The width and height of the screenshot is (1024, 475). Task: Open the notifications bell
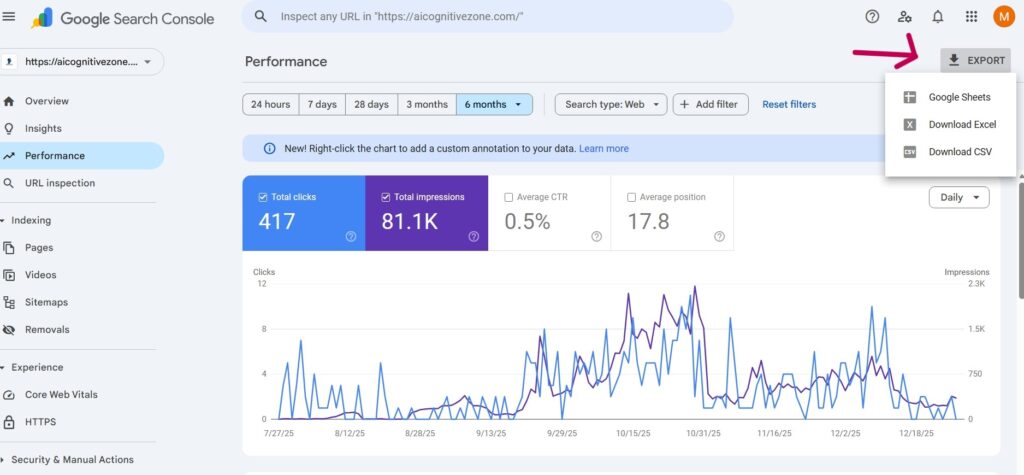click(938, 17)
